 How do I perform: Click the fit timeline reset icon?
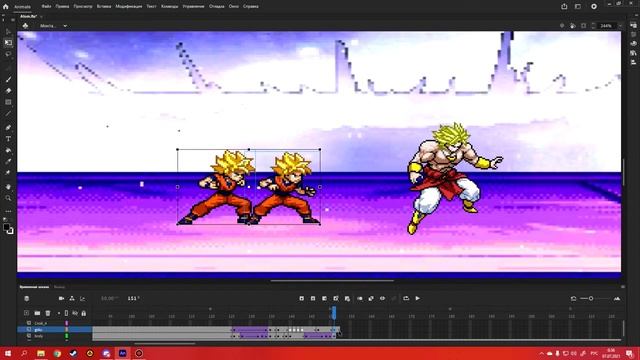(x=573, y=298)
